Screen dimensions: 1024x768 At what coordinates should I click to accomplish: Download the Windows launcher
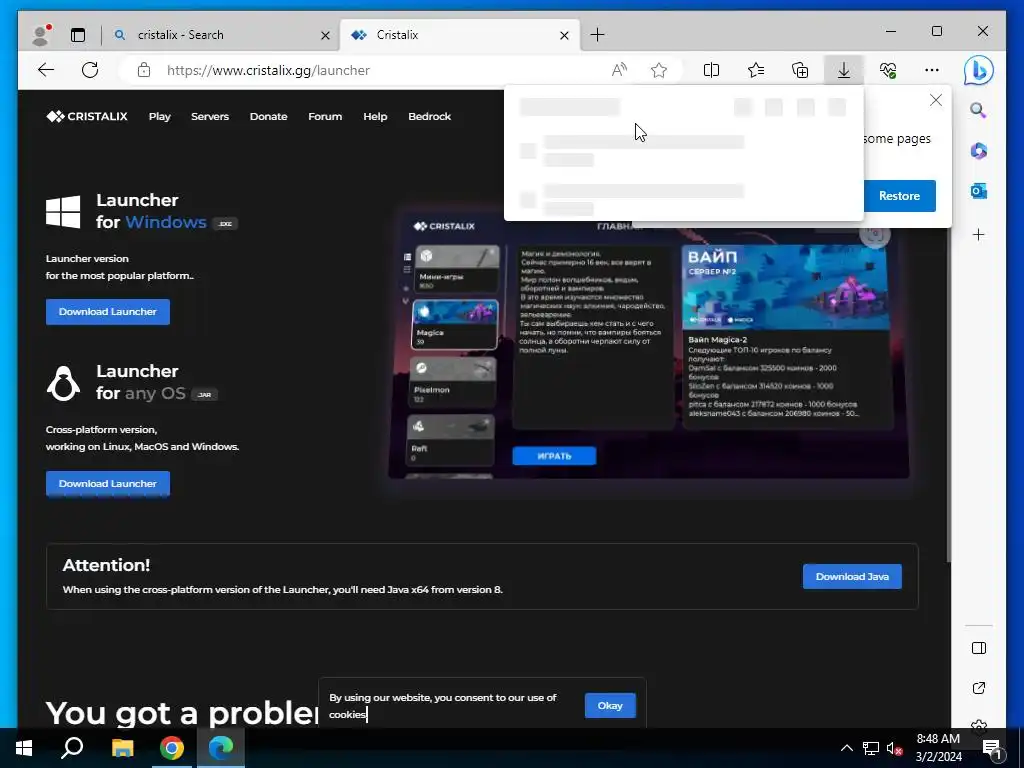[x=108, y=312]
